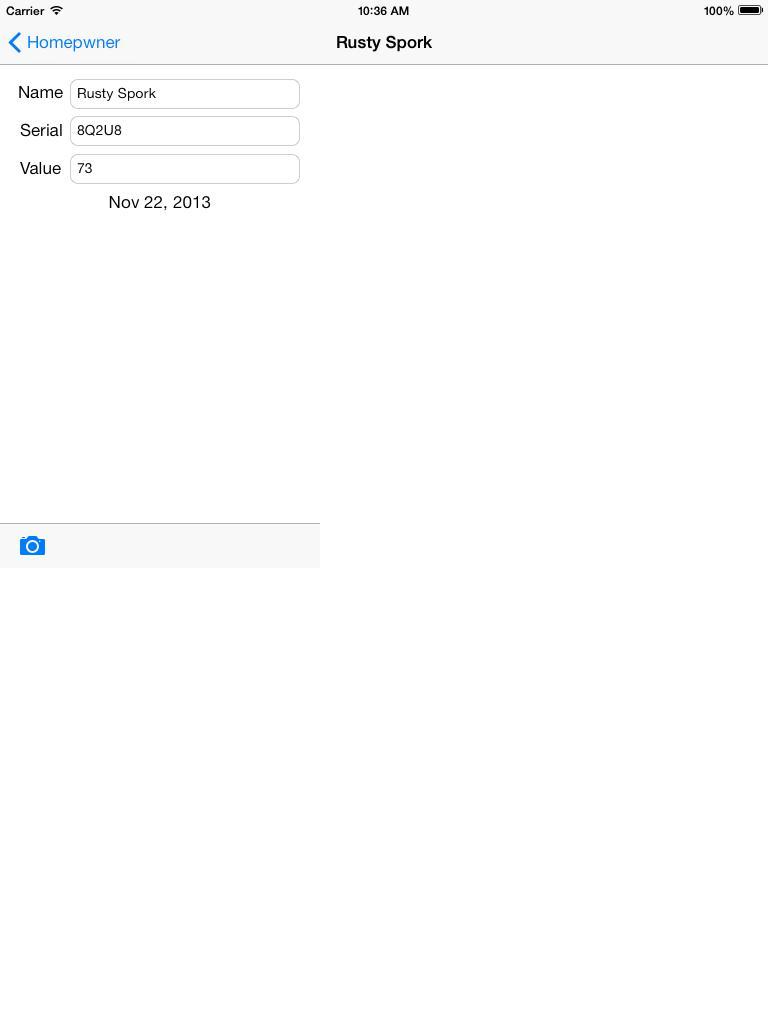768x1024 pixels.
Task: Click the blue back chevron arrow
Action: coord(15,42)
